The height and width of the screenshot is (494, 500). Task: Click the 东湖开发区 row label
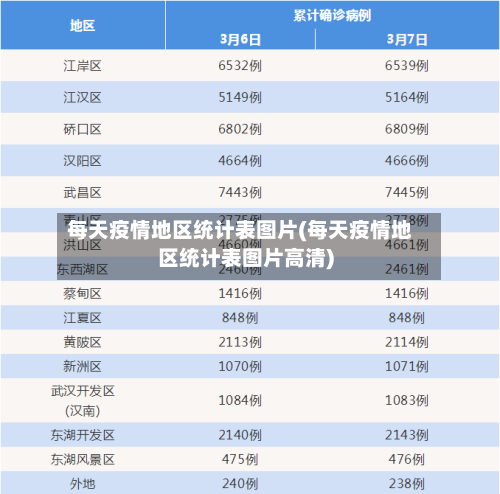(x=82, y=435)
